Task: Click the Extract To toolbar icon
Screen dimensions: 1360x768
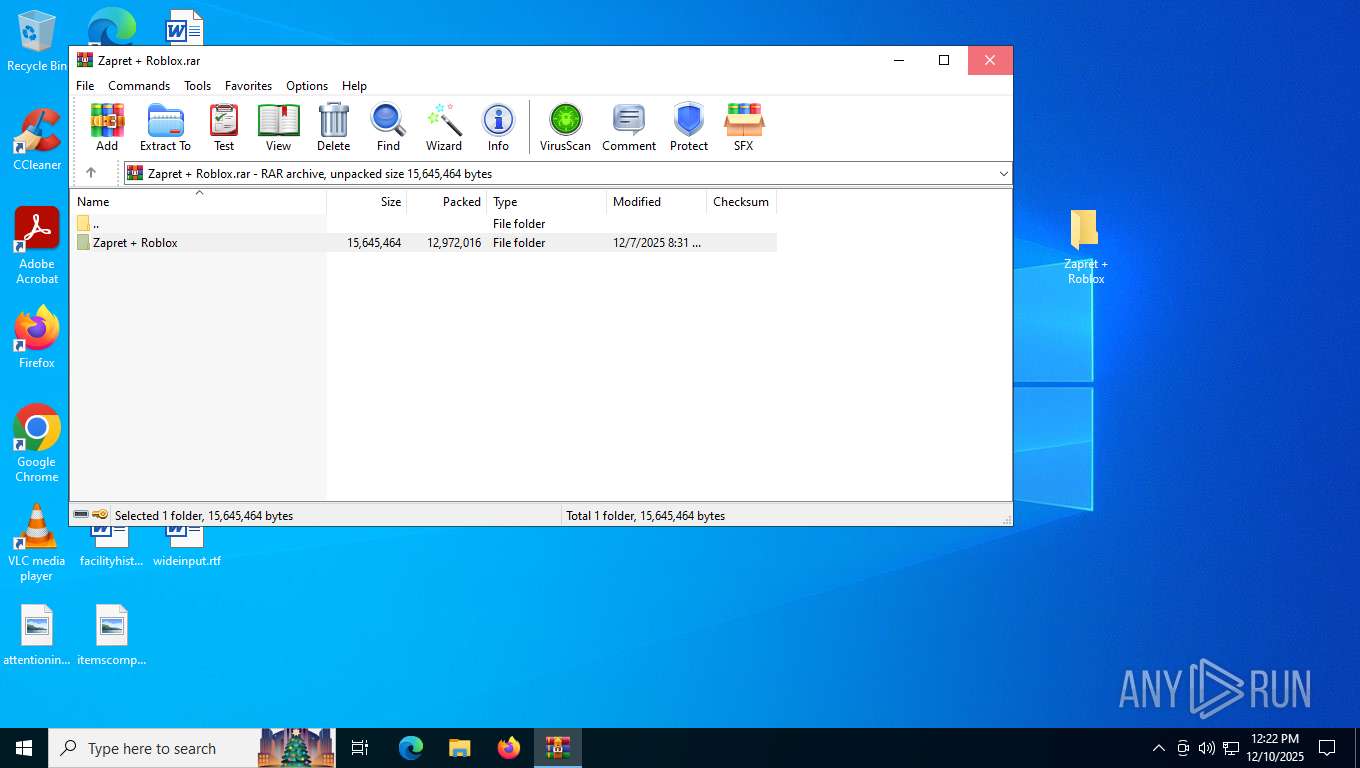Action: click(x=165, y=127)
